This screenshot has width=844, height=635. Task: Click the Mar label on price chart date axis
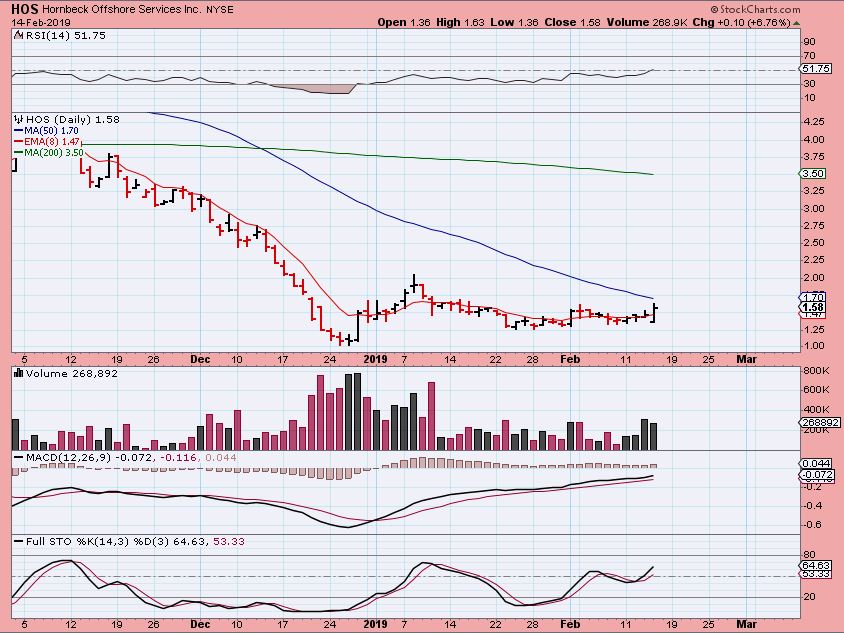click(747, 359)
